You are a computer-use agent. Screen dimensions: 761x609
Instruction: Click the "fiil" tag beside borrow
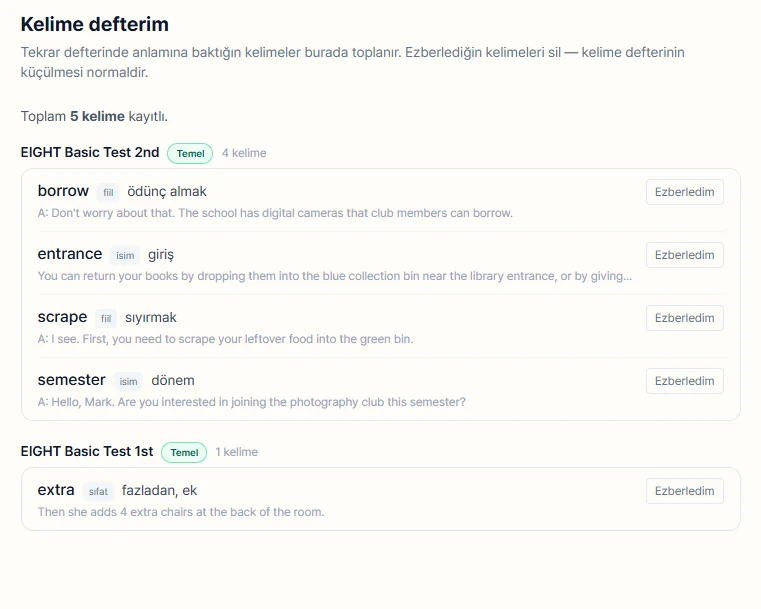(108, 193)
